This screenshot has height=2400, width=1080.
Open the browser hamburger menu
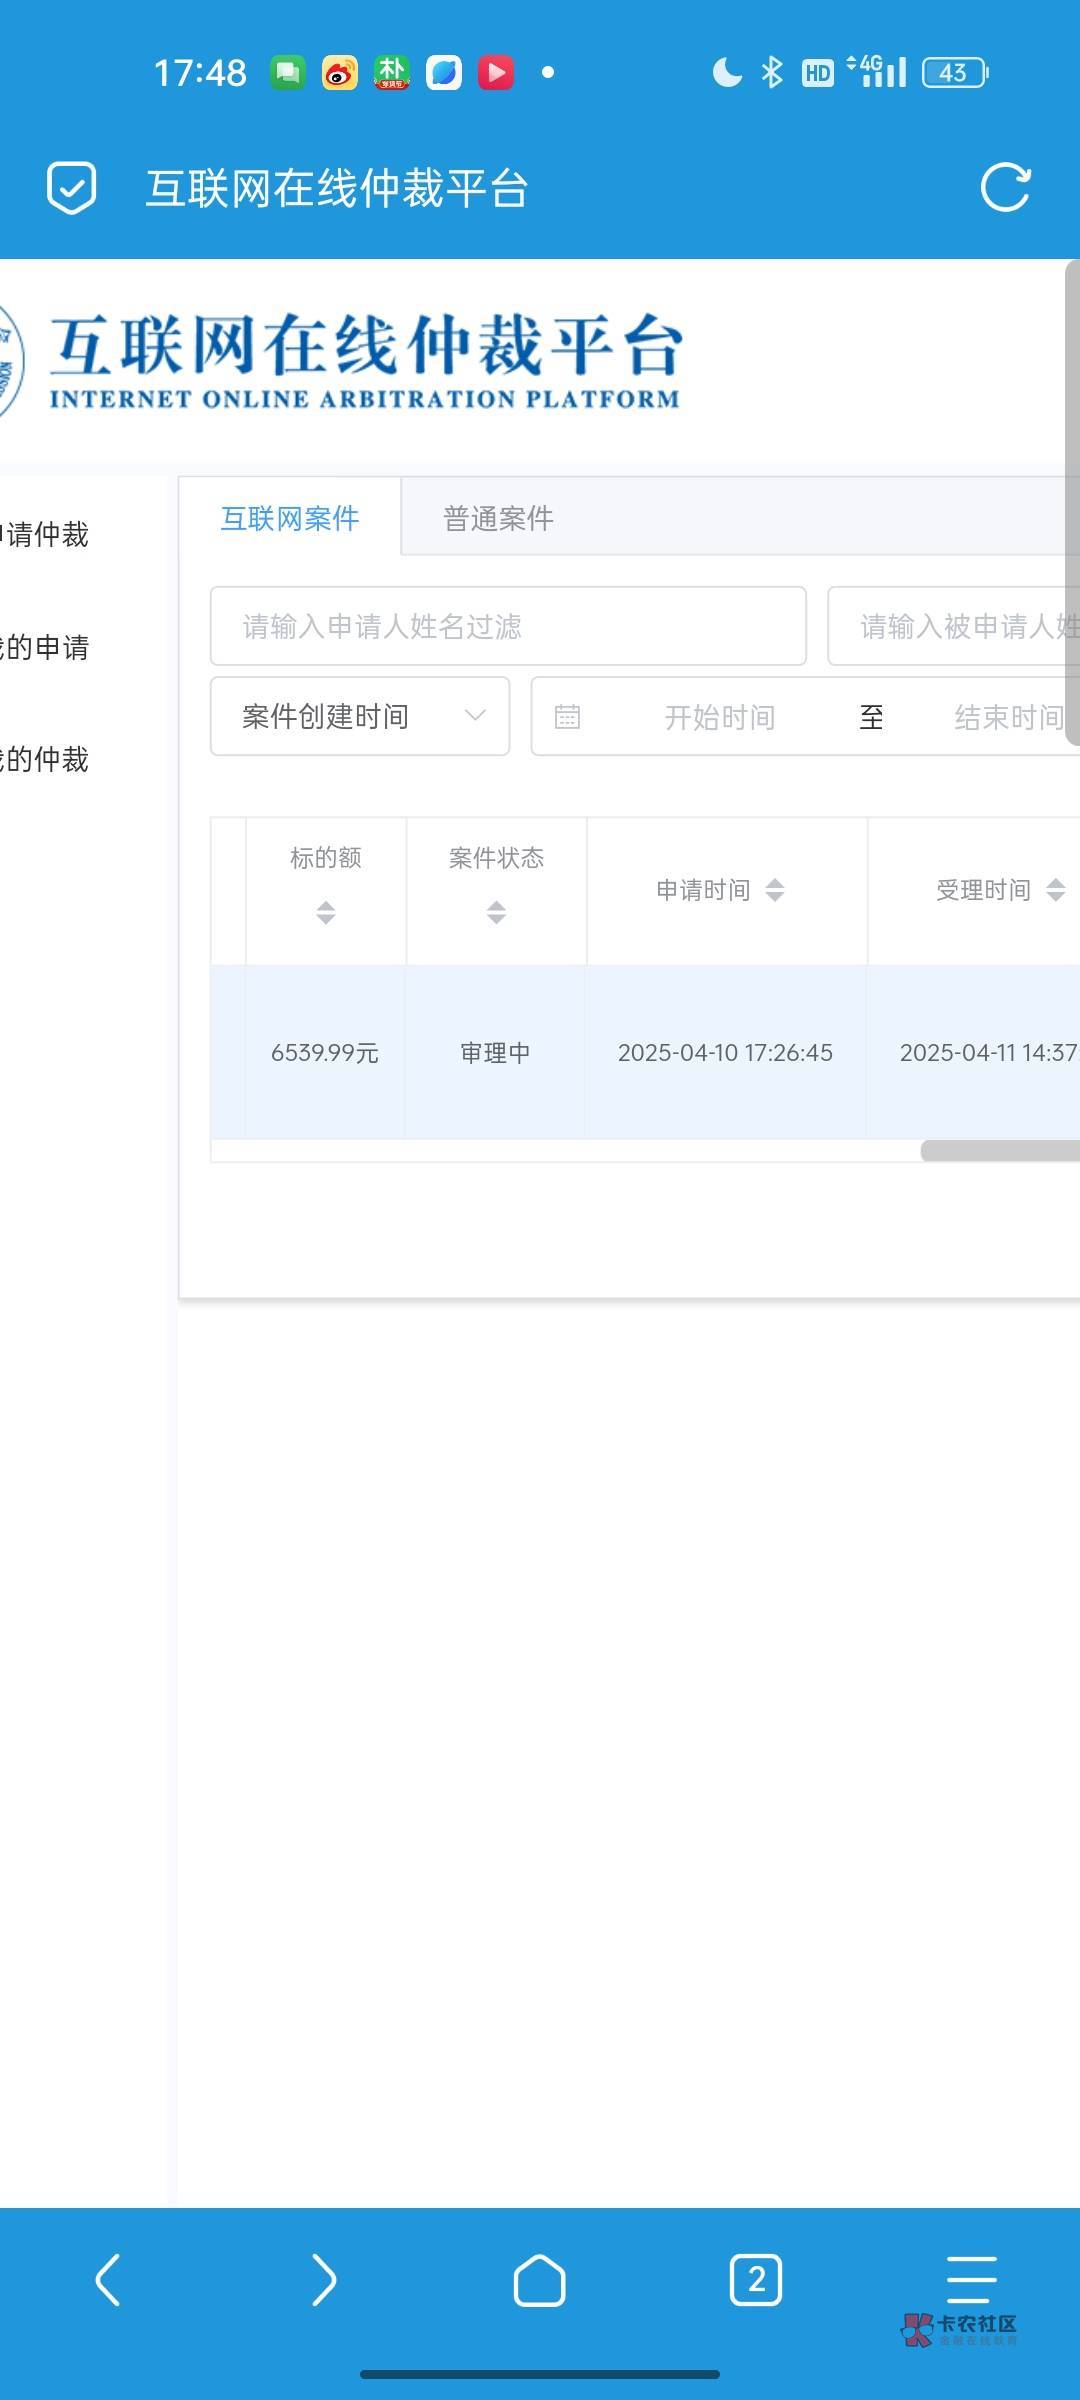pyautogui.click(x=971, y=2280)
